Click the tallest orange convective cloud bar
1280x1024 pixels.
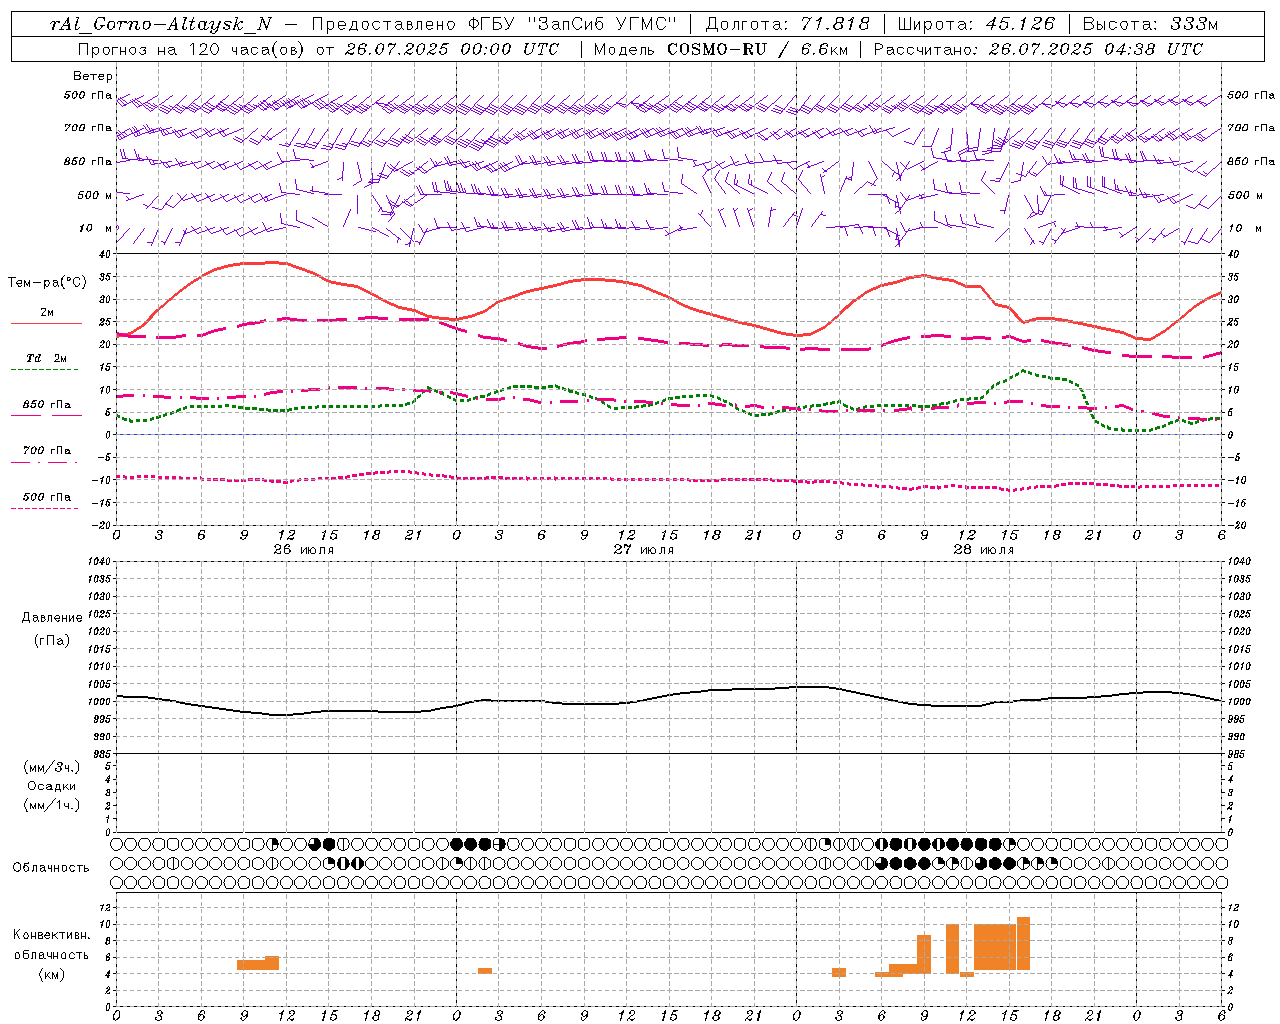tap(1023, 943)
